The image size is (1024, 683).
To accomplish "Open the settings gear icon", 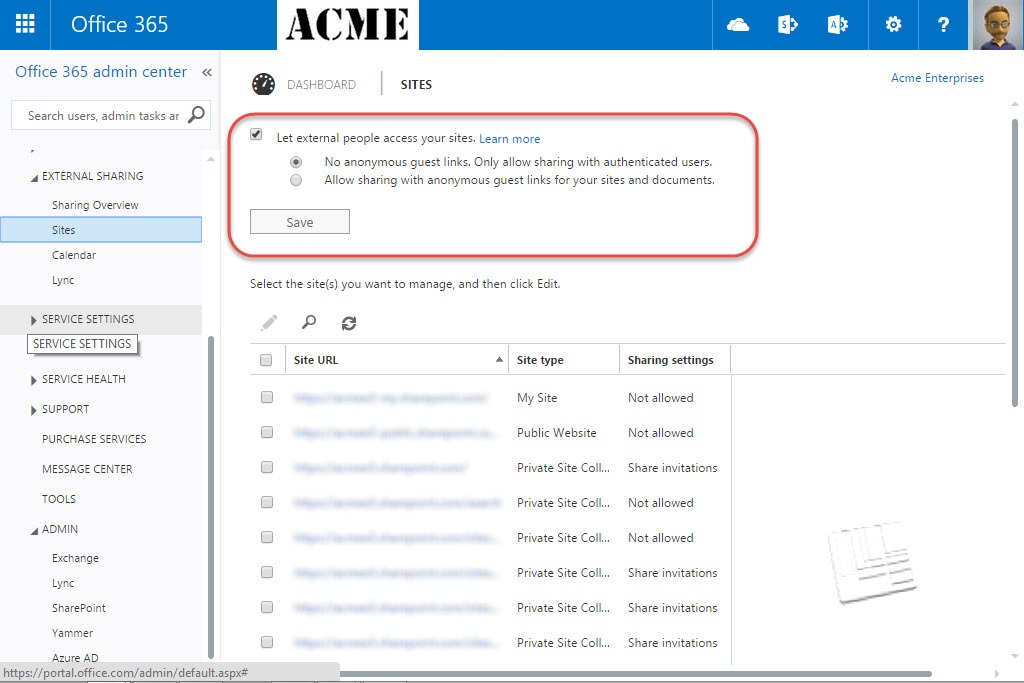I will click(x=893, y=25).
